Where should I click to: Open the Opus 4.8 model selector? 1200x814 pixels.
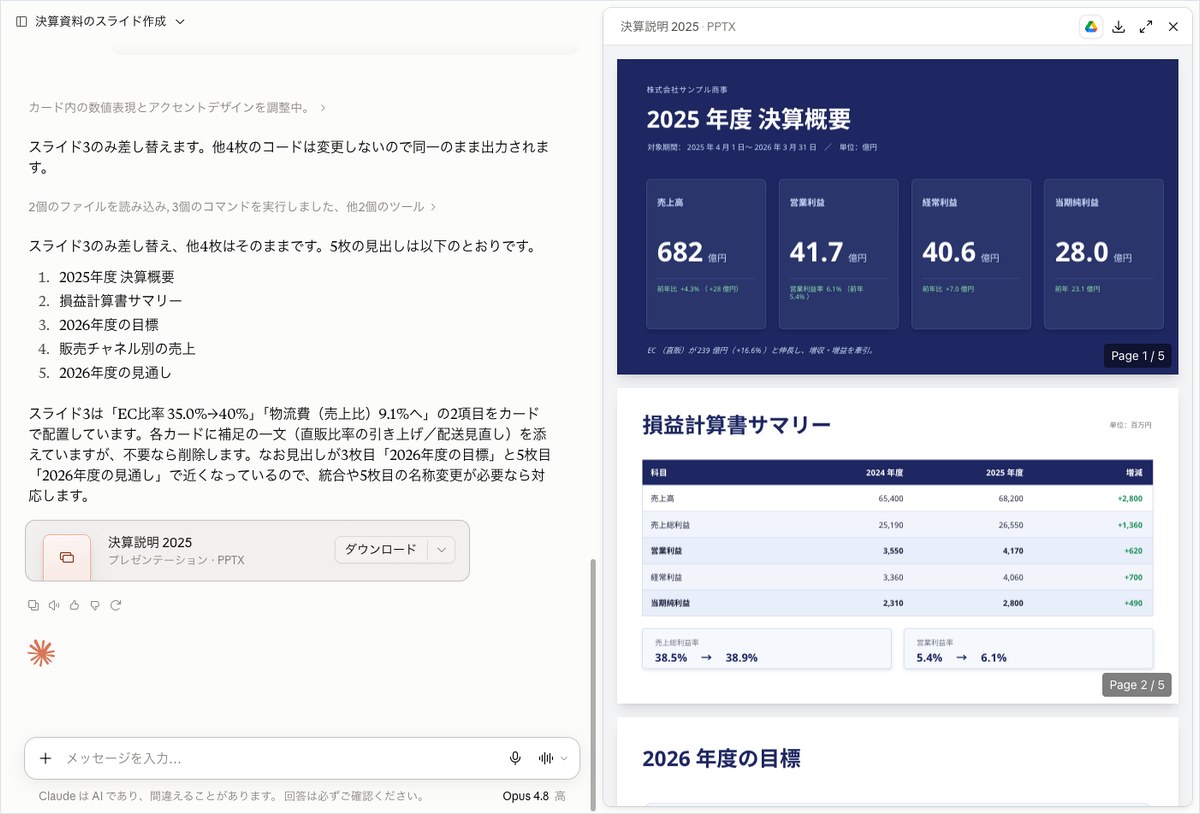[x=534, y=796]
